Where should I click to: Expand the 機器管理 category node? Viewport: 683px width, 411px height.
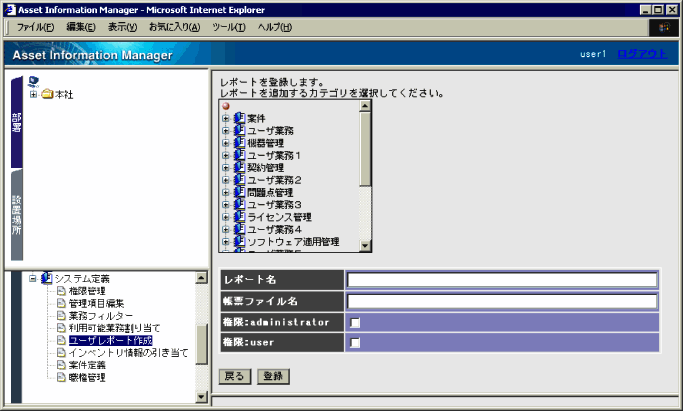(x=225, y=143)
